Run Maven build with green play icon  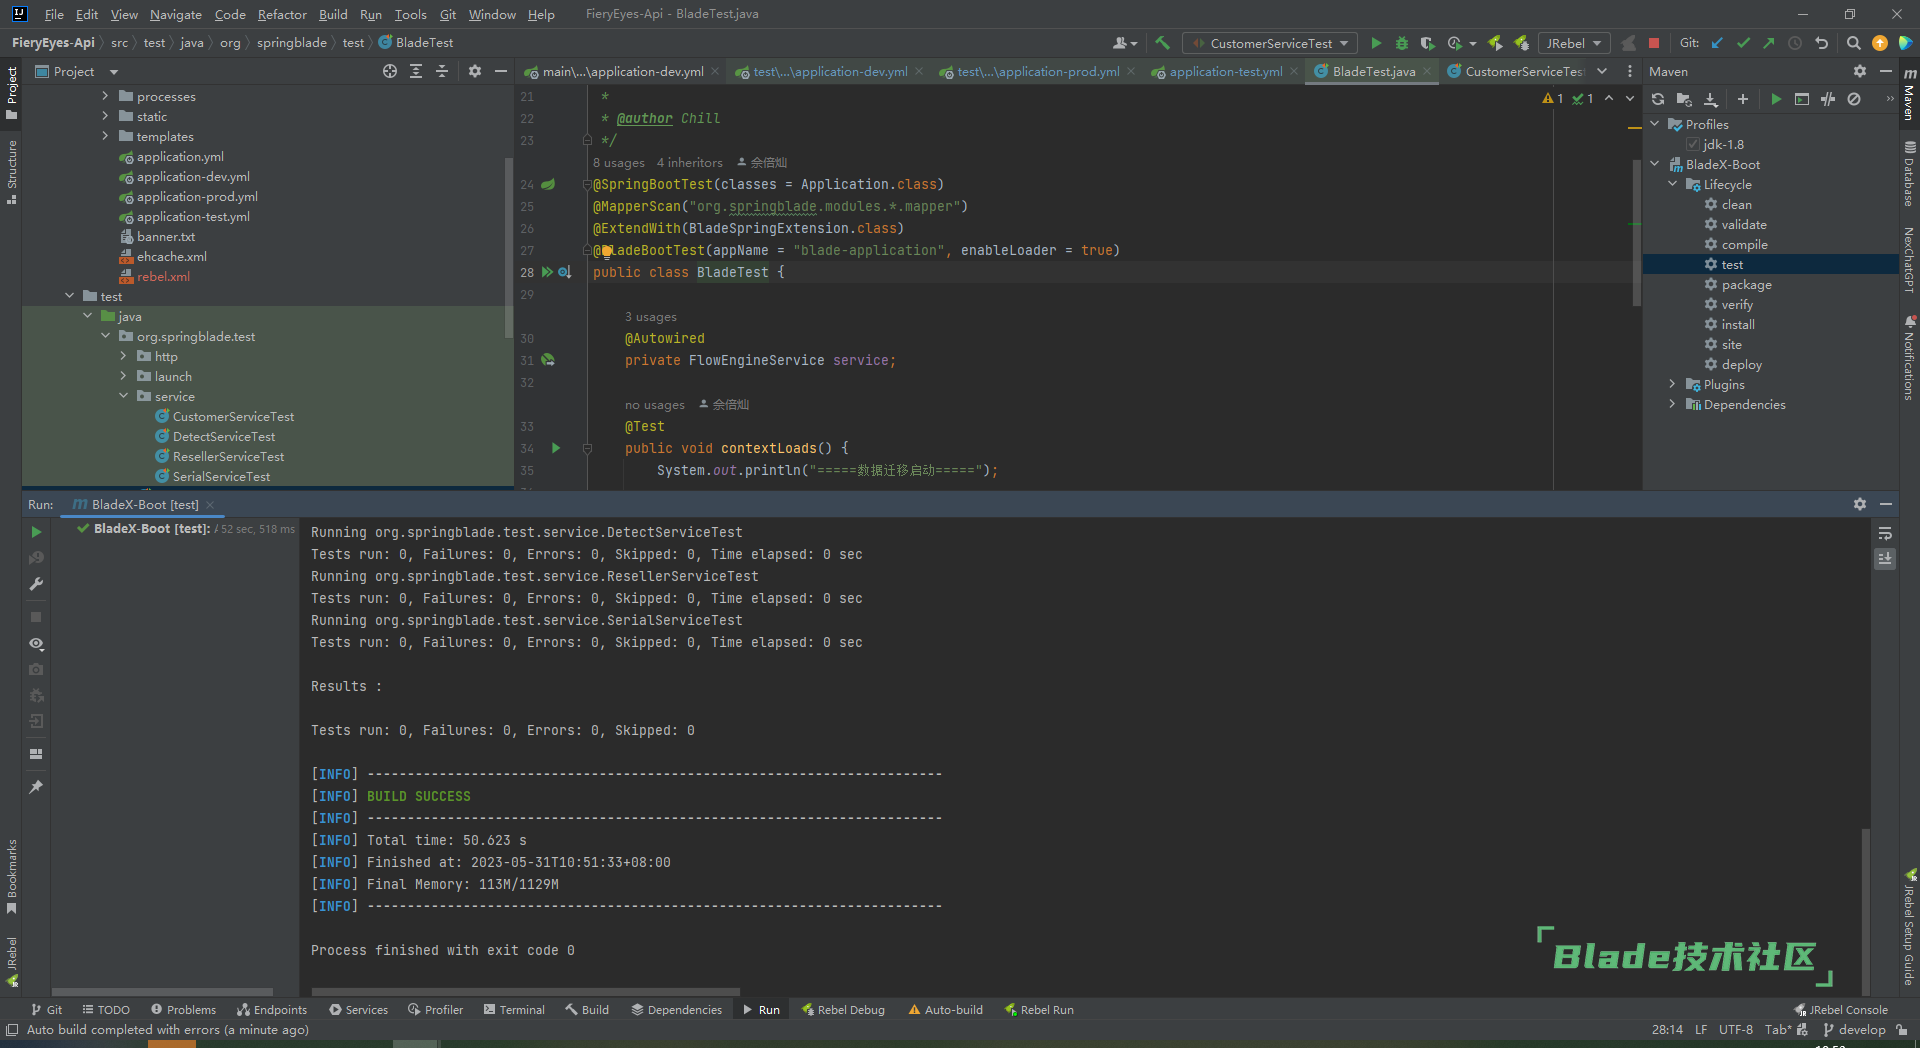1776,99
